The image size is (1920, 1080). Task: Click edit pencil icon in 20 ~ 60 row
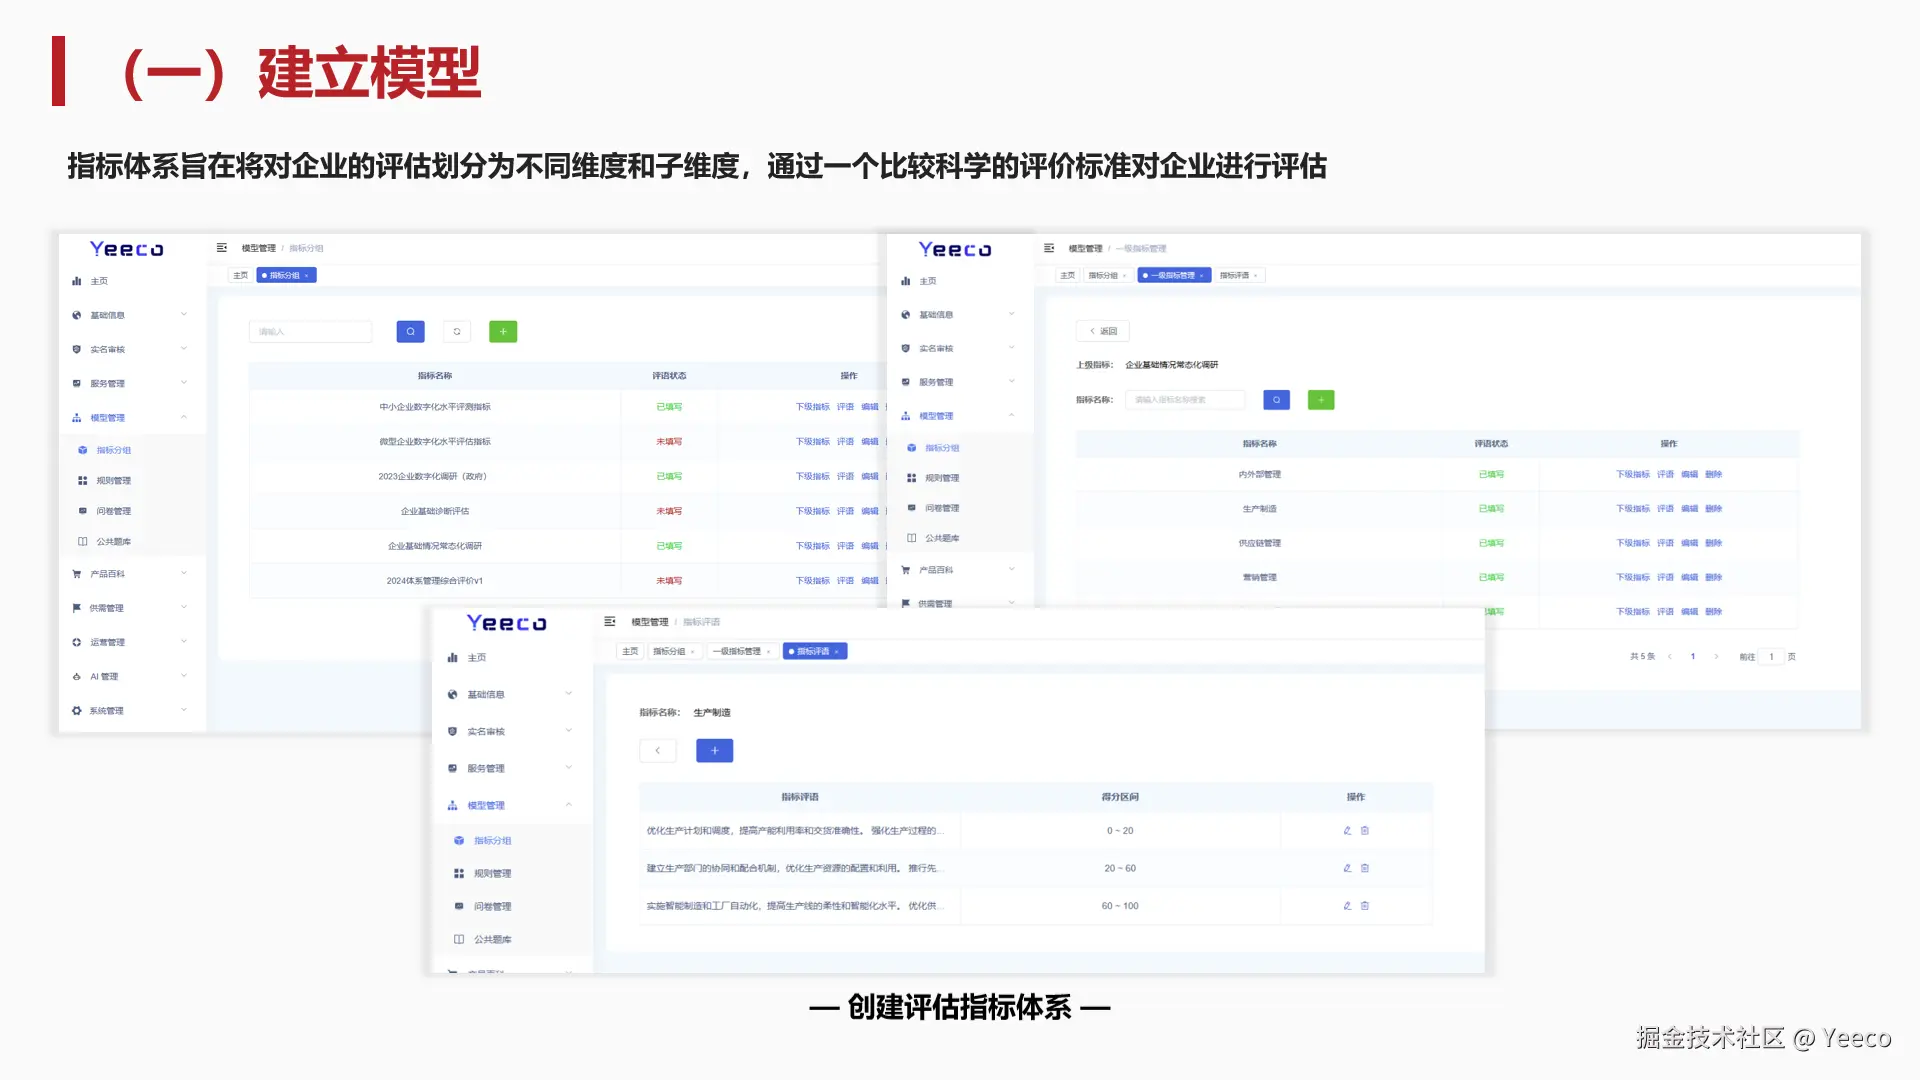click(1347, 868)
